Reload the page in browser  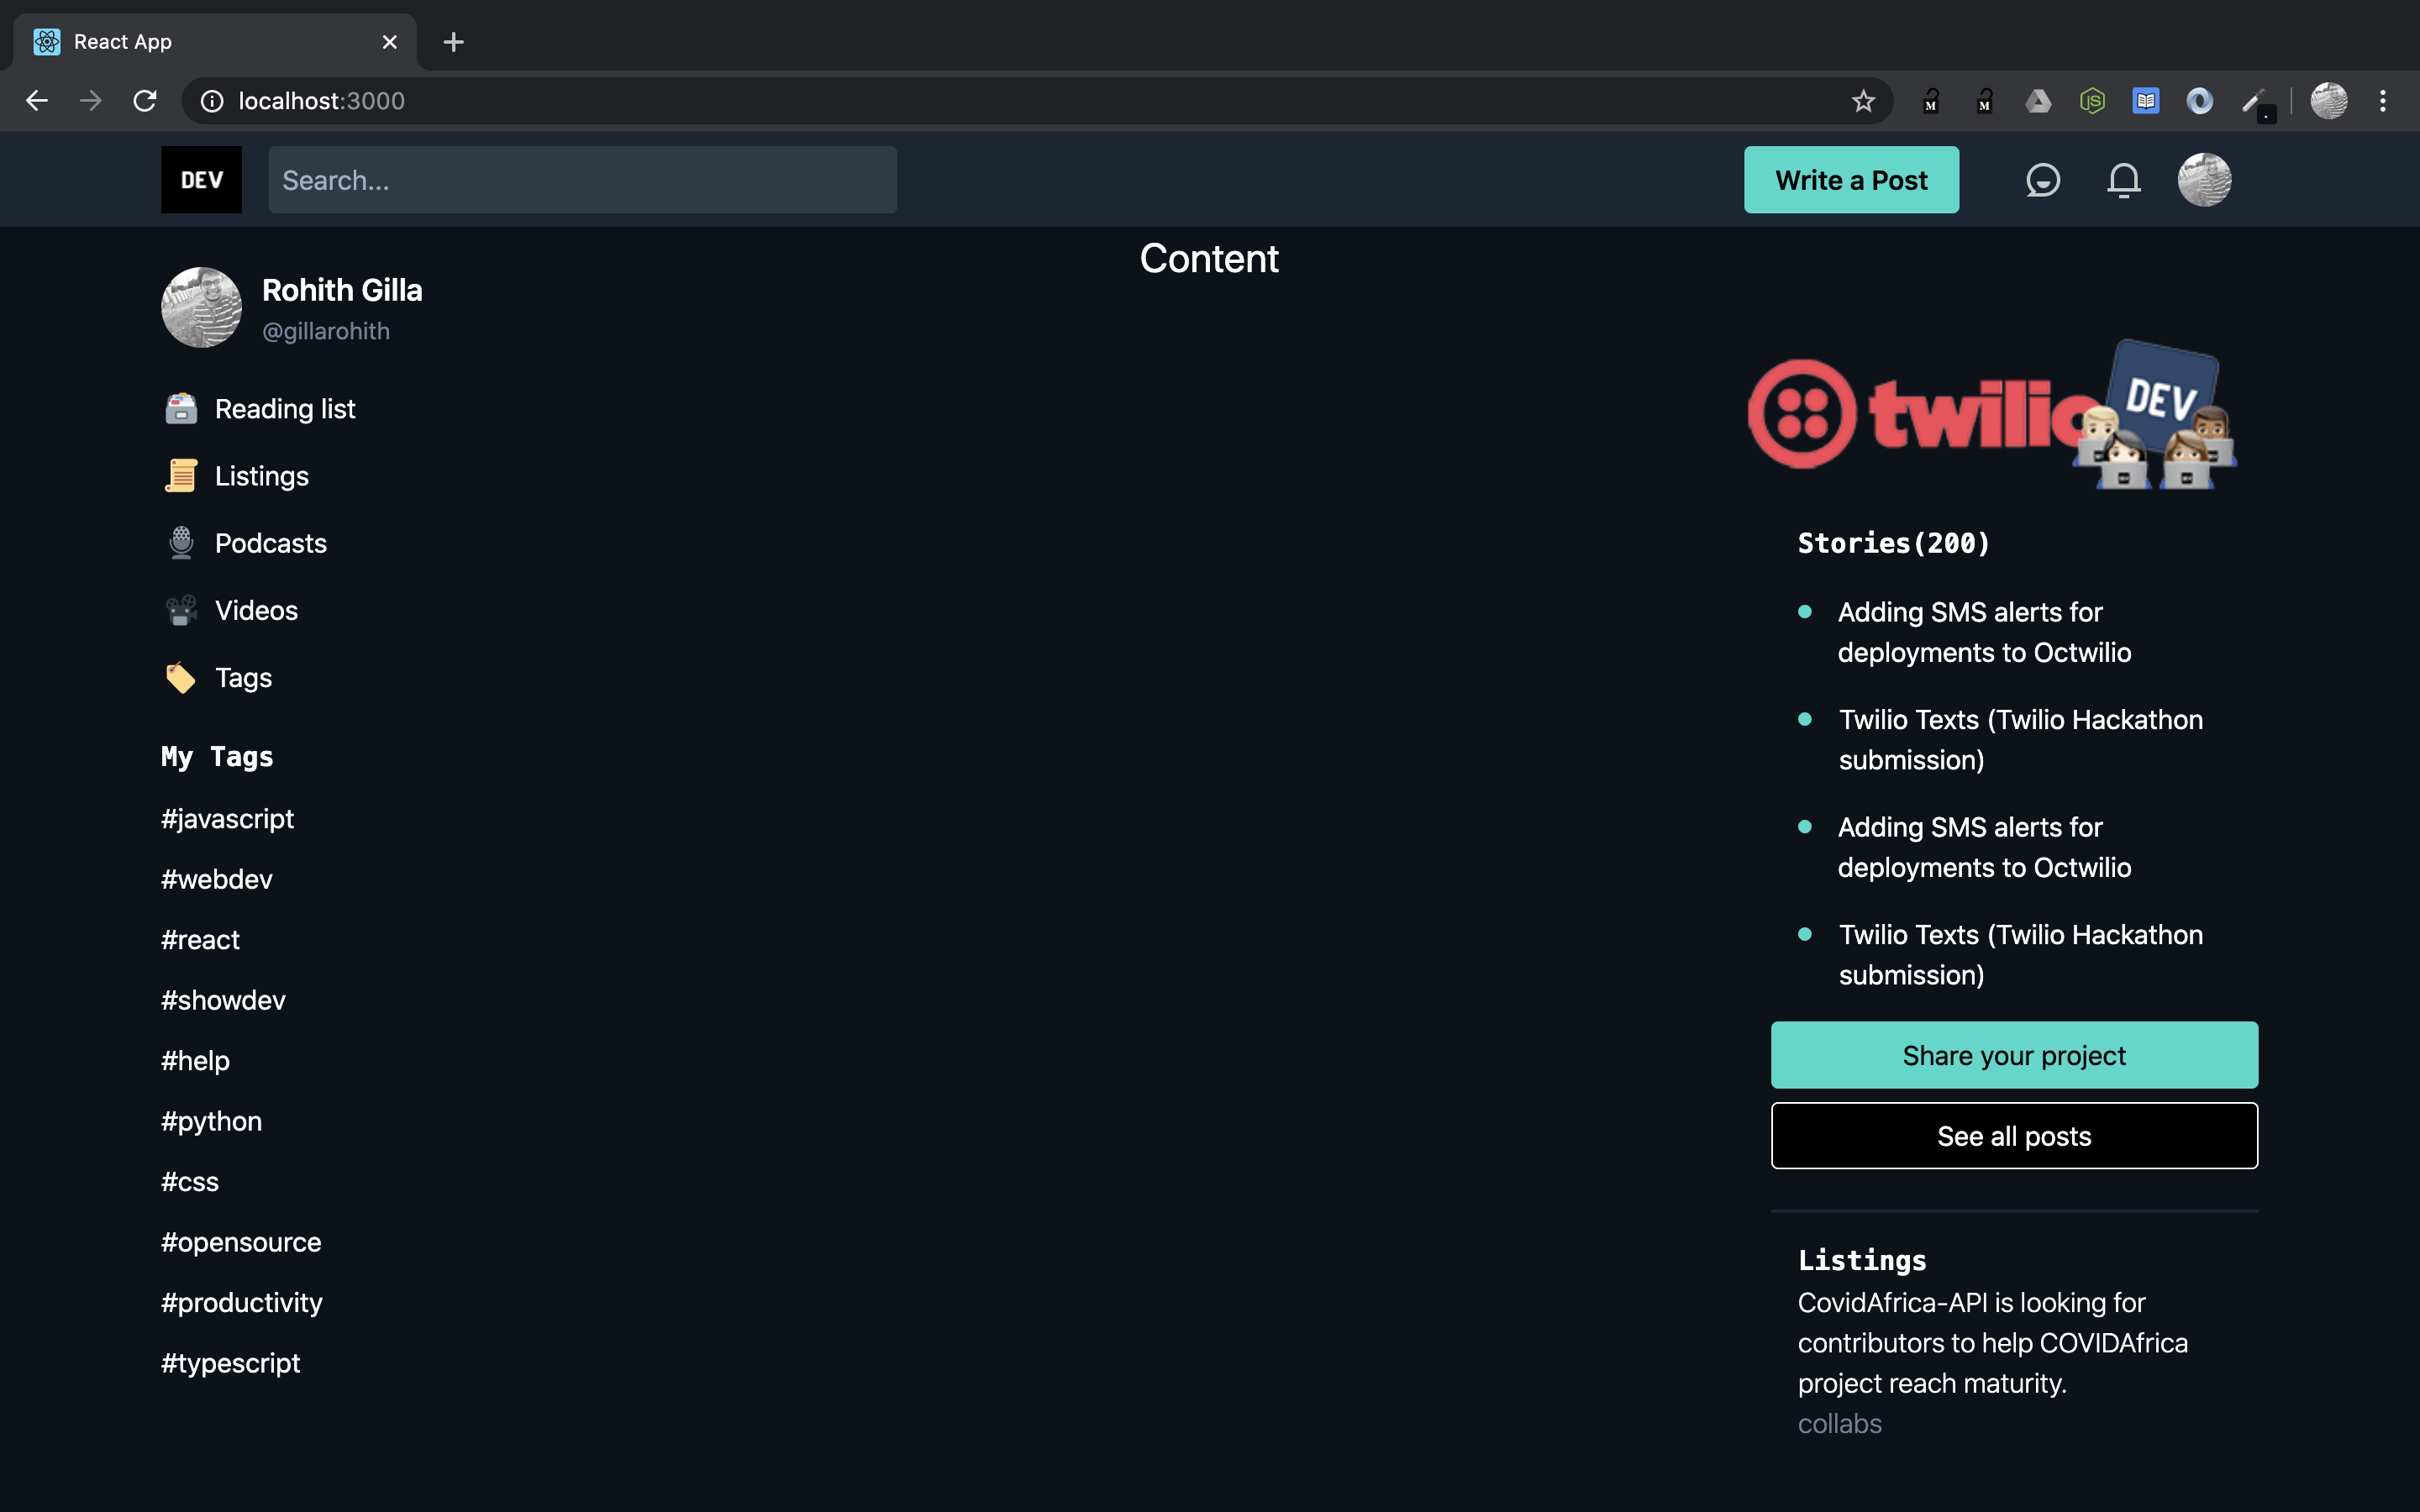(x=145, y=101)
